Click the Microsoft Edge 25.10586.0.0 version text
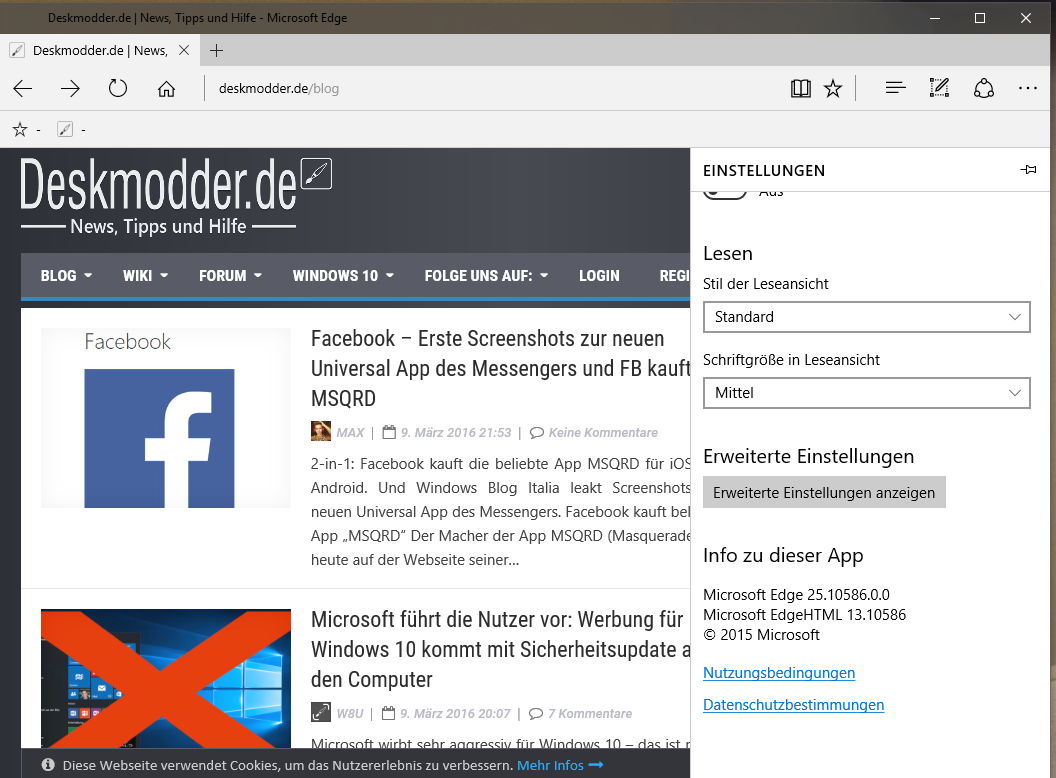The width and height of the screenshot is (1056, 778). pyautogui.click(x=796, y=595)
